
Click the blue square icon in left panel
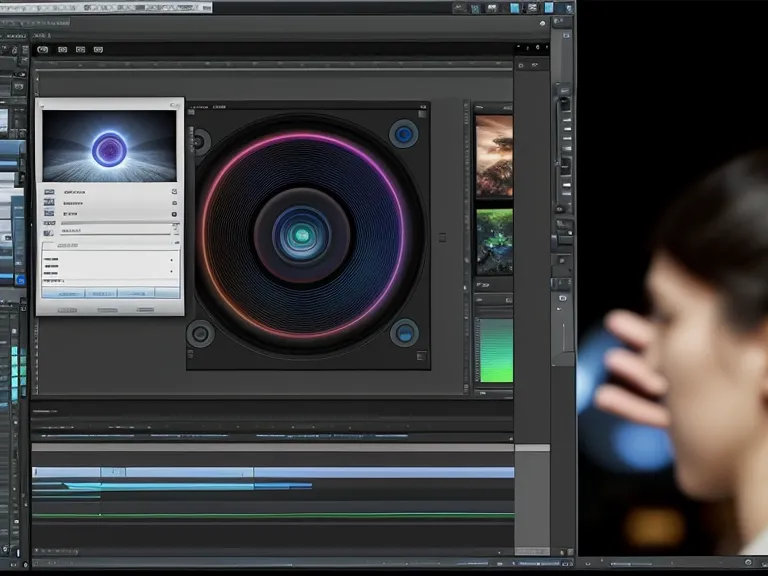21,281
